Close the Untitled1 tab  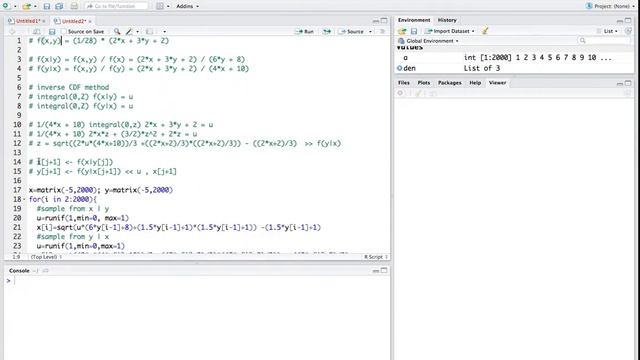[x=44, y=21]
